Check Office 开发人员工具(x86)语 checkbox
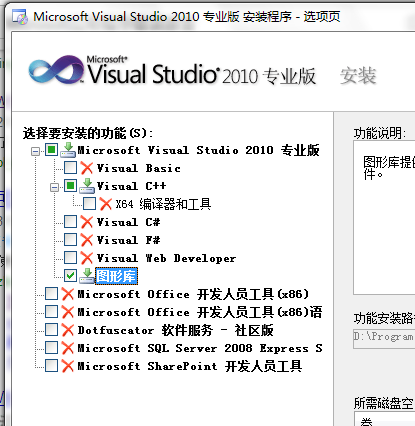 click(51, 312)
